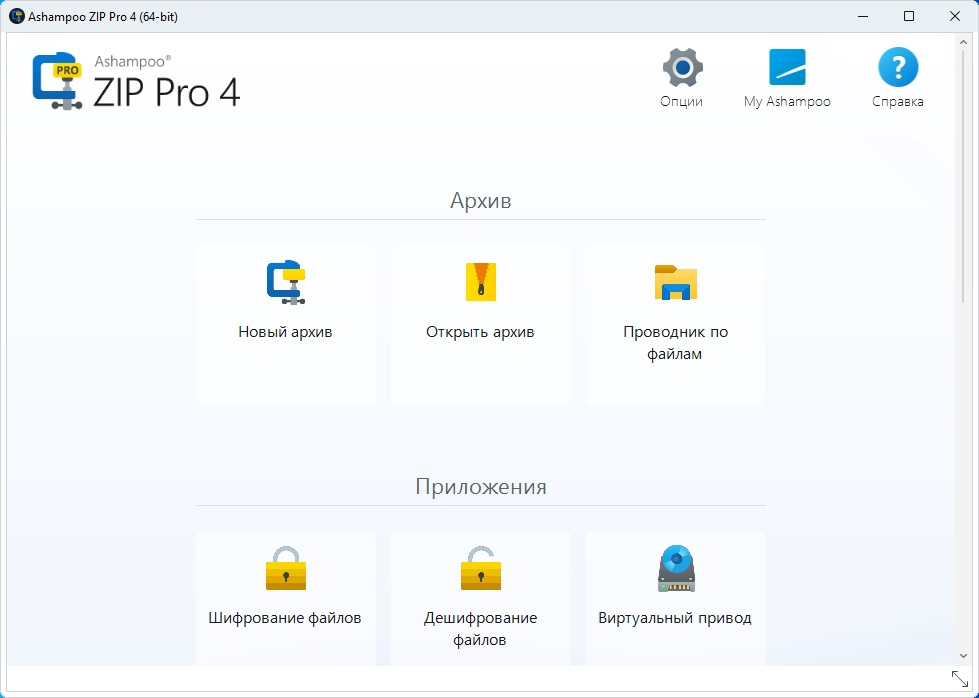
Task: Launch Проводник по файлам folder icon
Action: click(675, 282)
